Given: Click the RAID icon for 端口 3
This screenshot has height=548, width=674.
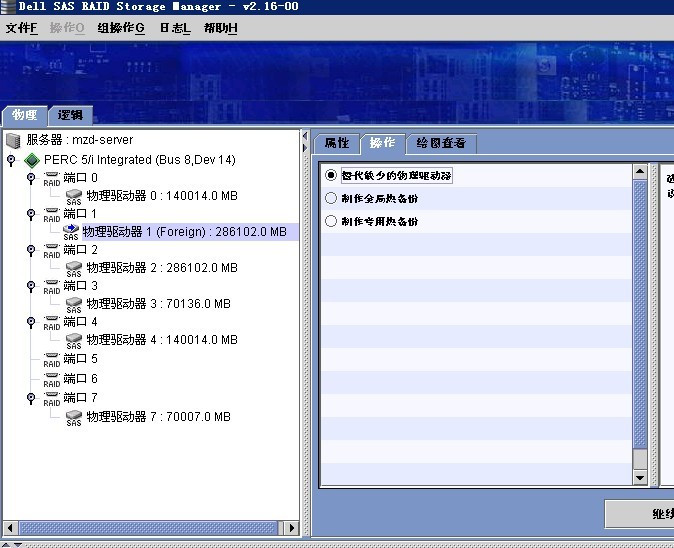Looking at the screenshot, I should 52,287.
